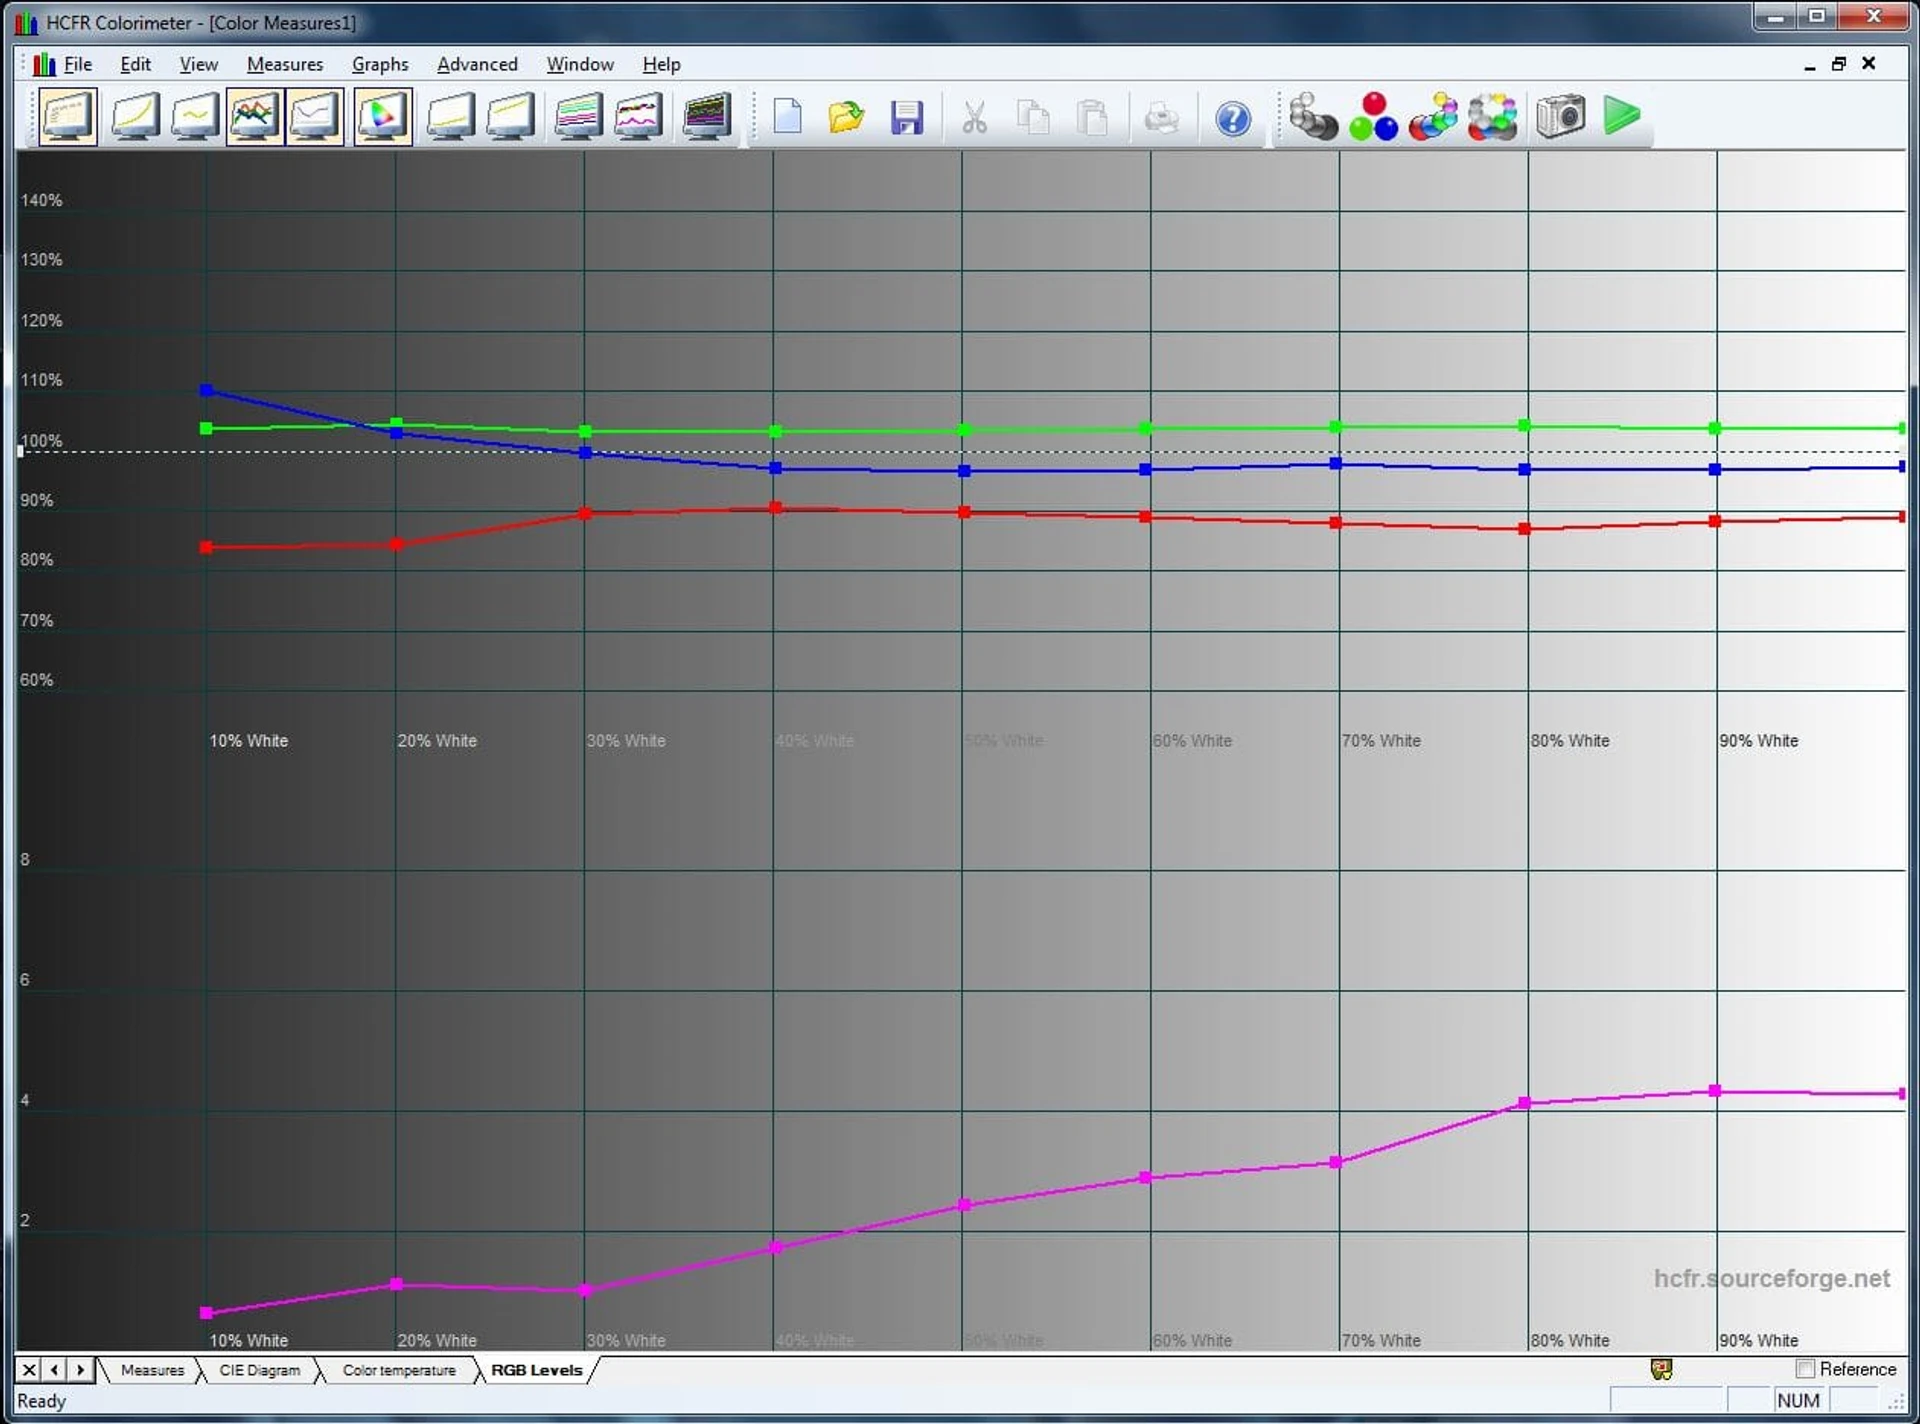Image resolution: width=1920 pixels, height=1424 pixels.
Task: Show the luminance curve graph view
Action: pyautogui.click(x=135, y=117)
